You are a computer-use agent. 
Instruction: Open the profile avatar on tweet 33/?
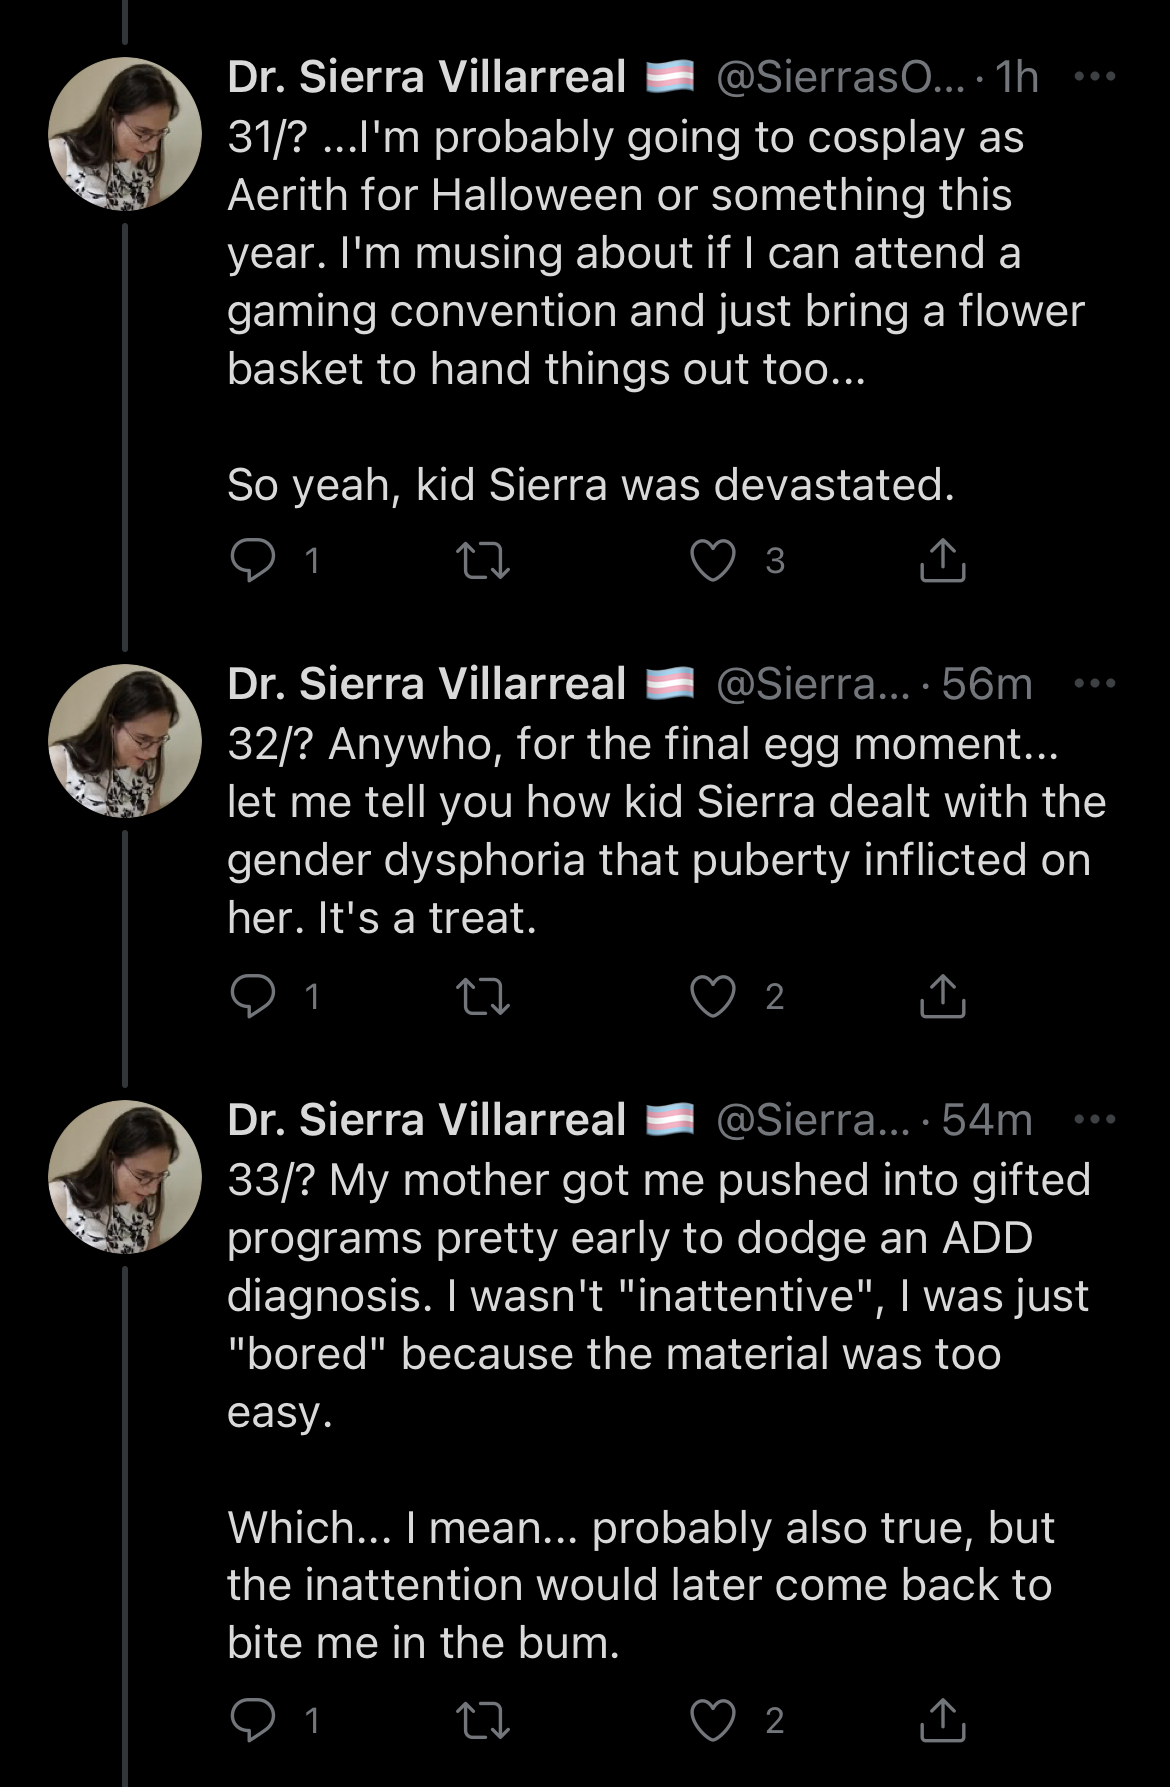coord(125,1177)
